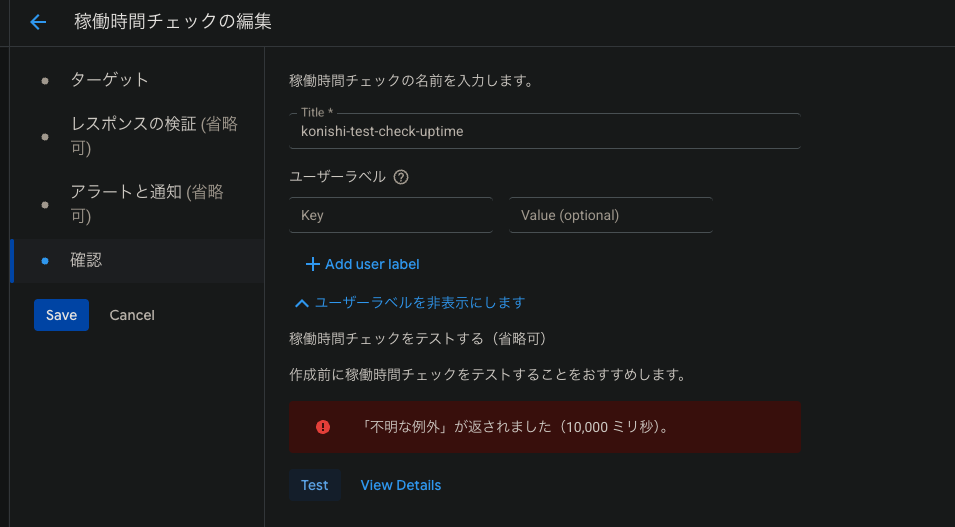Focus the Value (optional) input

(x=610, y=215)
